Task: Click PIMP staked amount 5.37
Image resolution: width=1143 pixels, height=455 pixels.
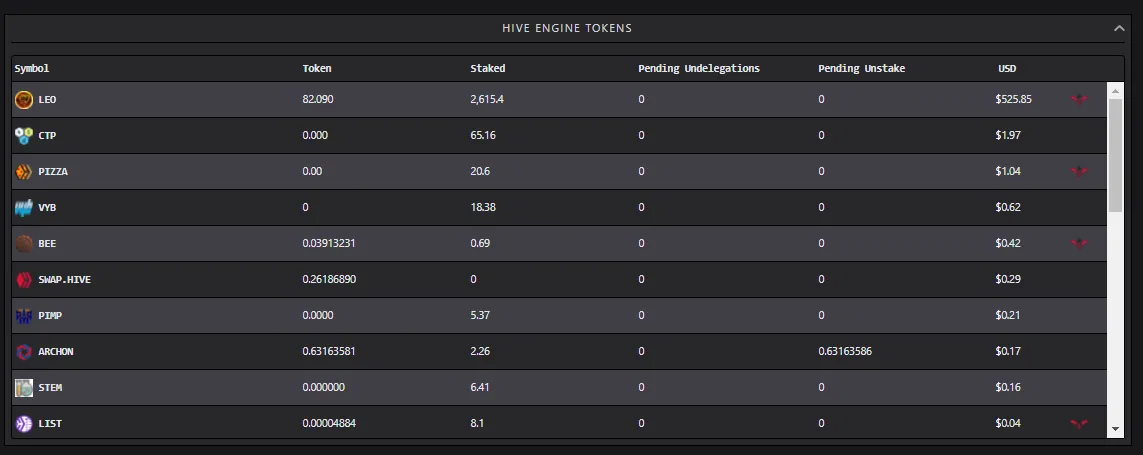Action: click(x=480, y=315)
